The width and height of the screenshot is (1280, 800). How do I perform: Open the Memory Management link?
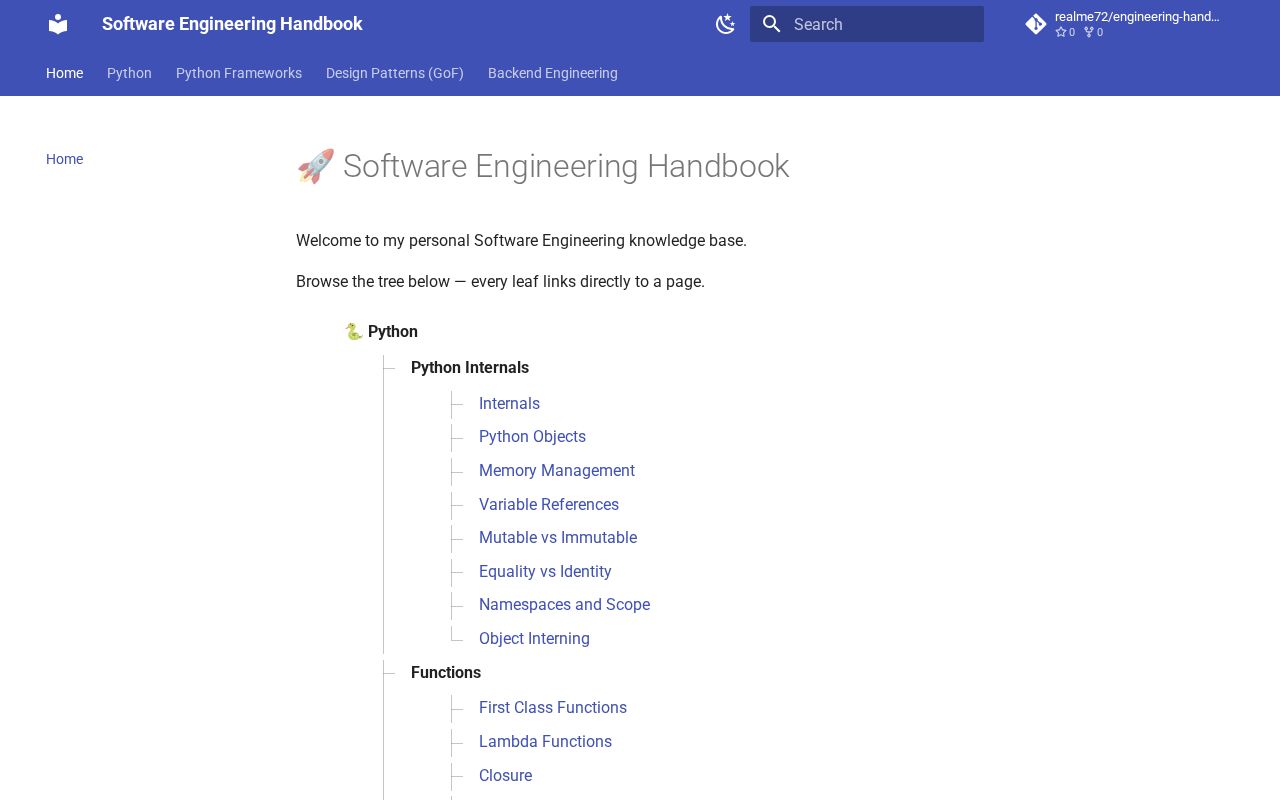557,471
